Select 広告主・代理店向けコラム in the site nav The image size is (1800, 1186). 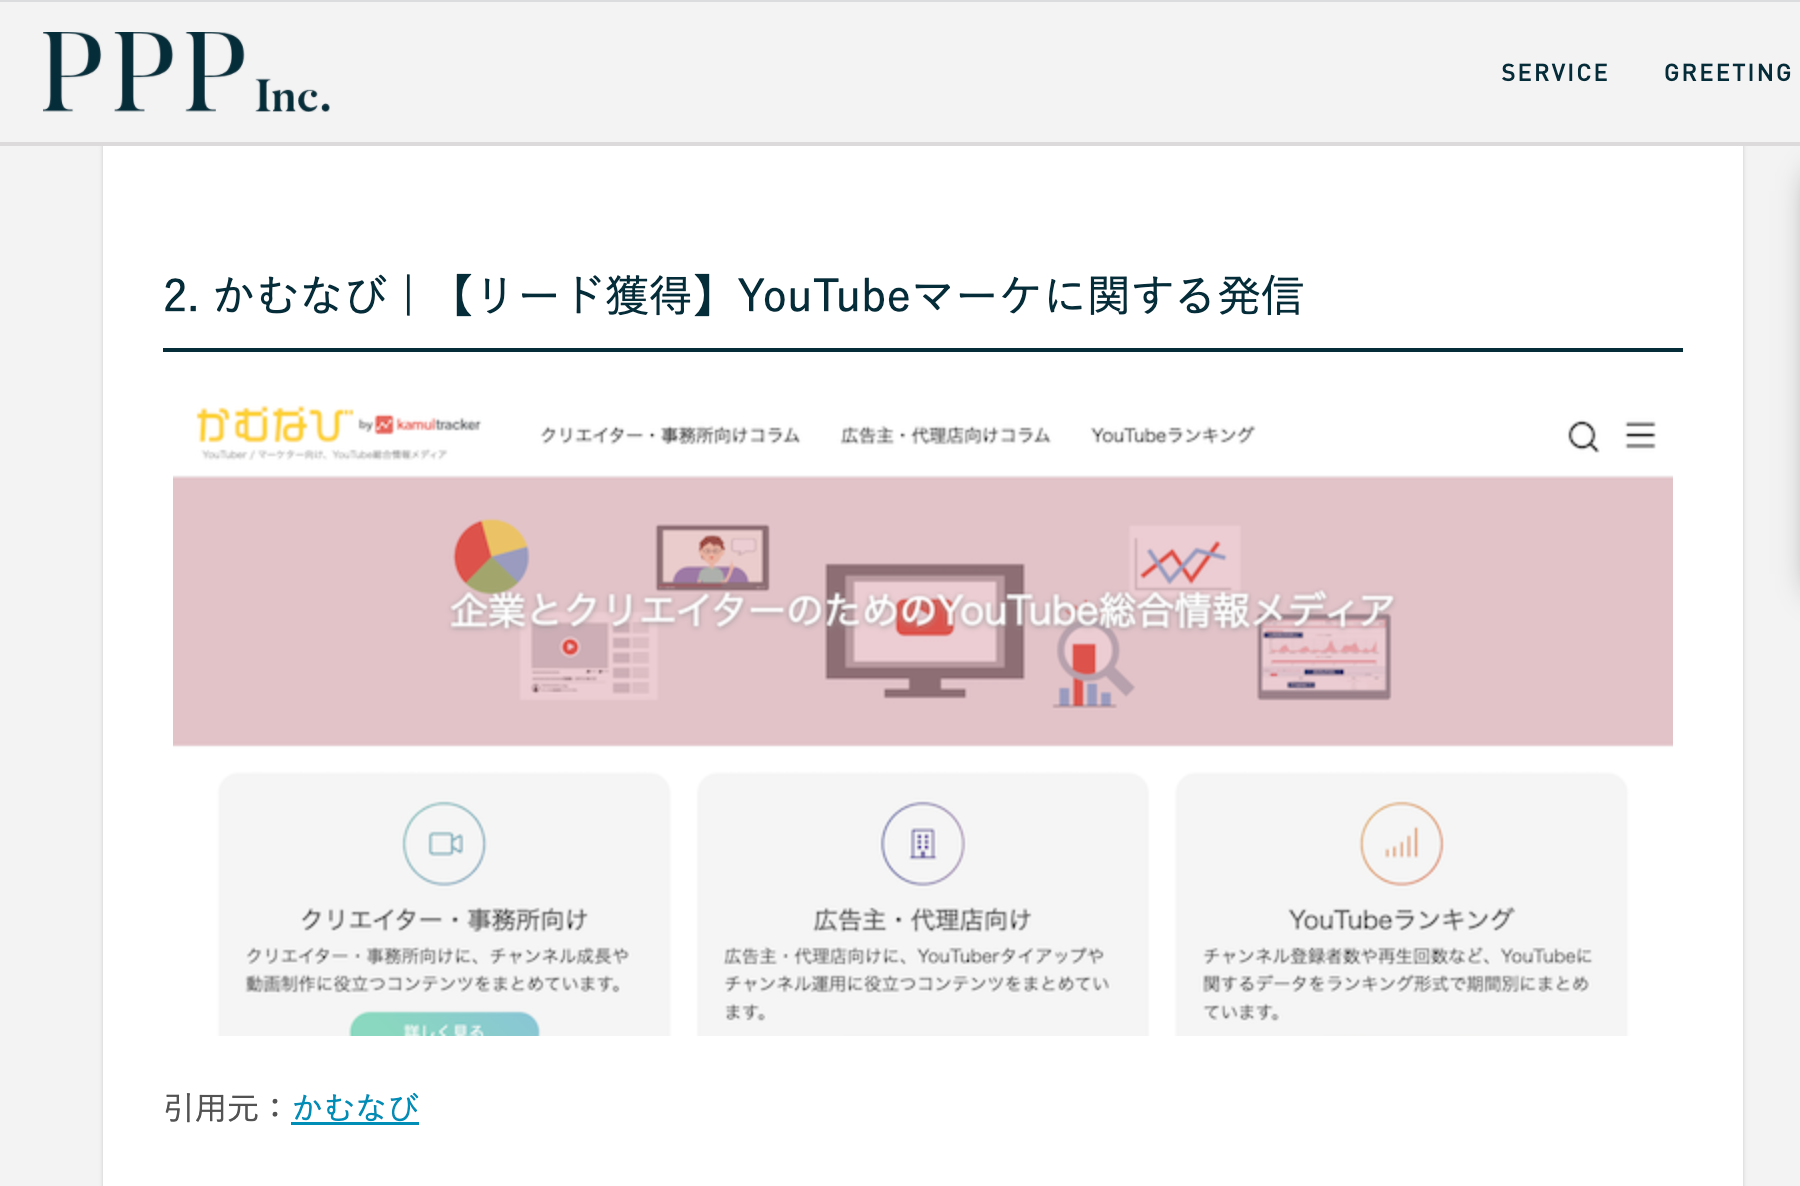click(945, 436)
